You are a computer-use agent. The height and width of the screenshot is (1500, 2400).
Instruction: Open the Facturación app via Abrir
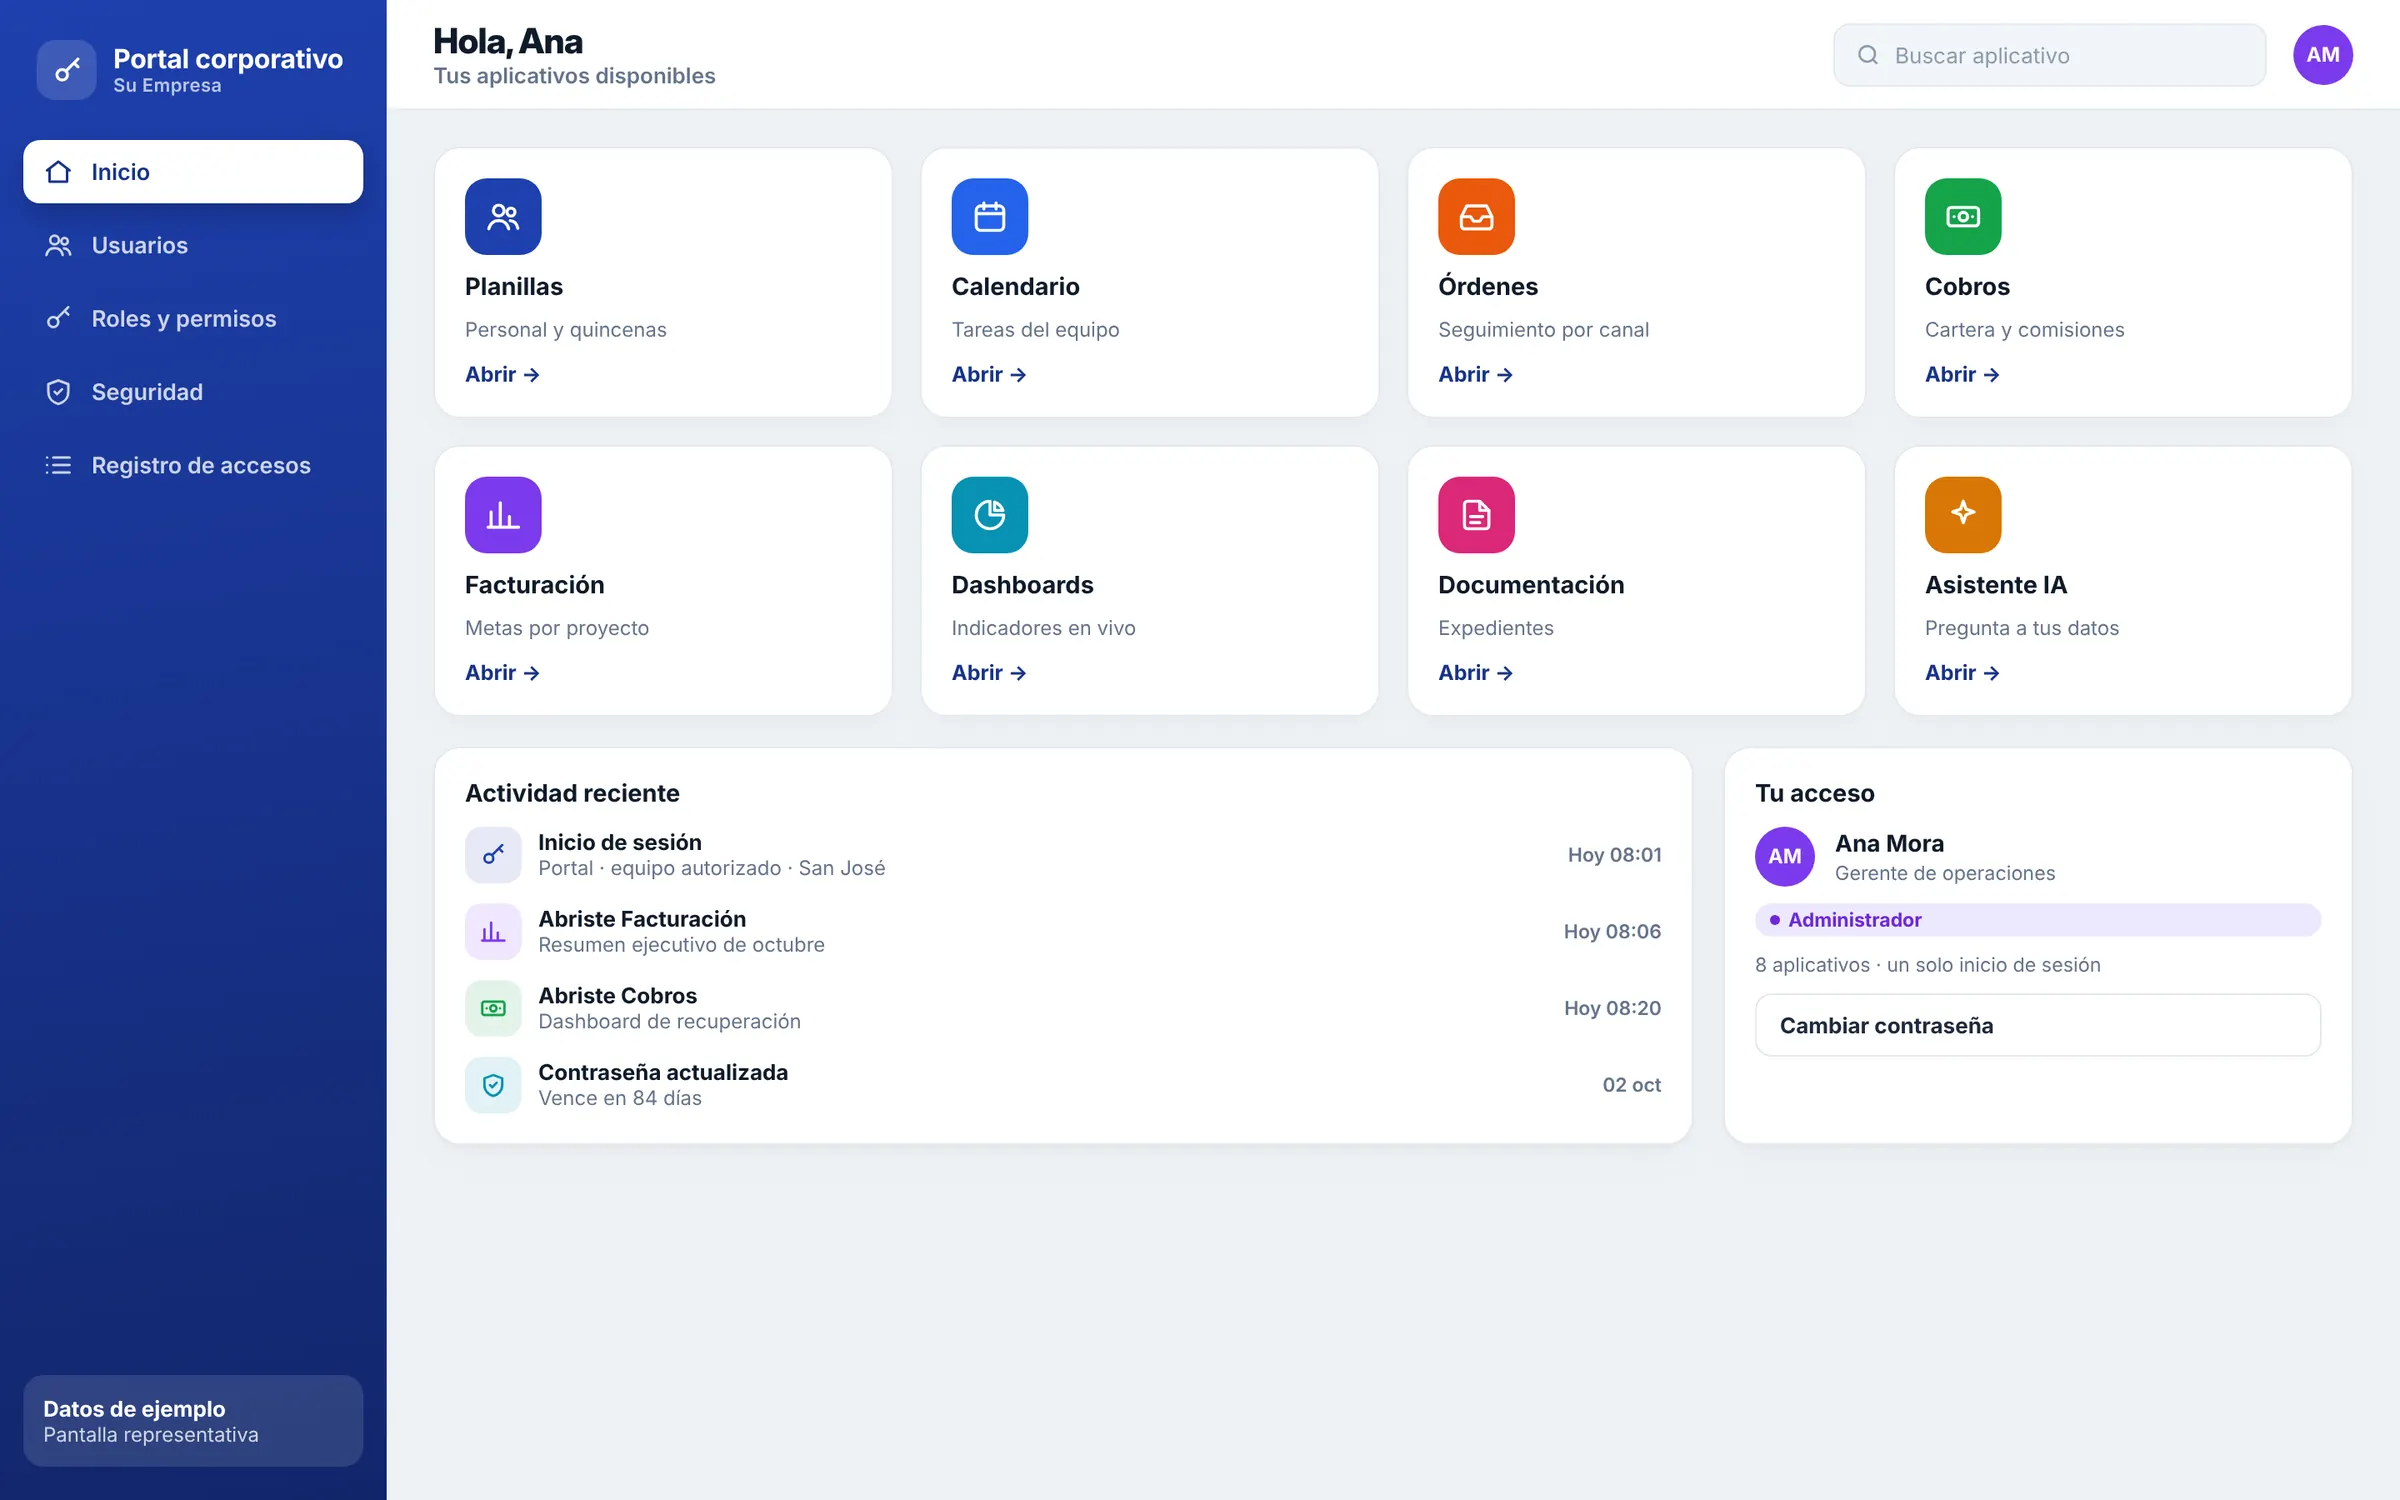tap(502, 673)
